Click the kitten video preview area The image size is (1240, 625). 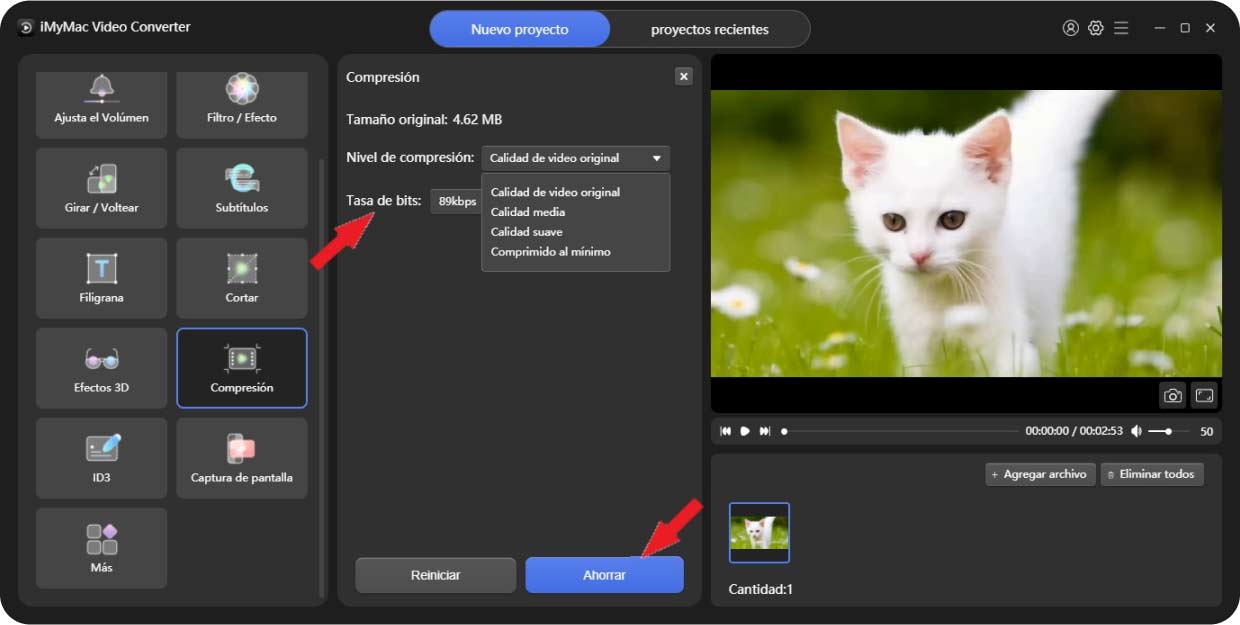[966, 233]
